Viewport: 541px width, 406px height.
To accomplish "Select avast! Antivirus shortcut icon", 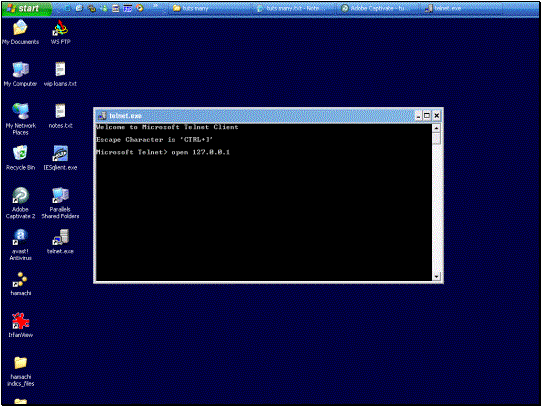I will (x=20, y=245).
